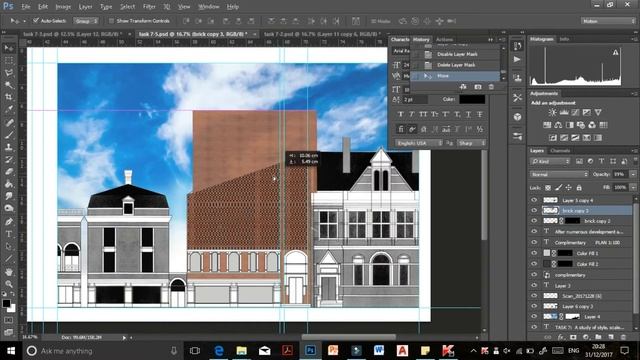Viewport: 640px width, 360px height.
Task: Select the Hand tool
Action: click(x=9, y=271)
